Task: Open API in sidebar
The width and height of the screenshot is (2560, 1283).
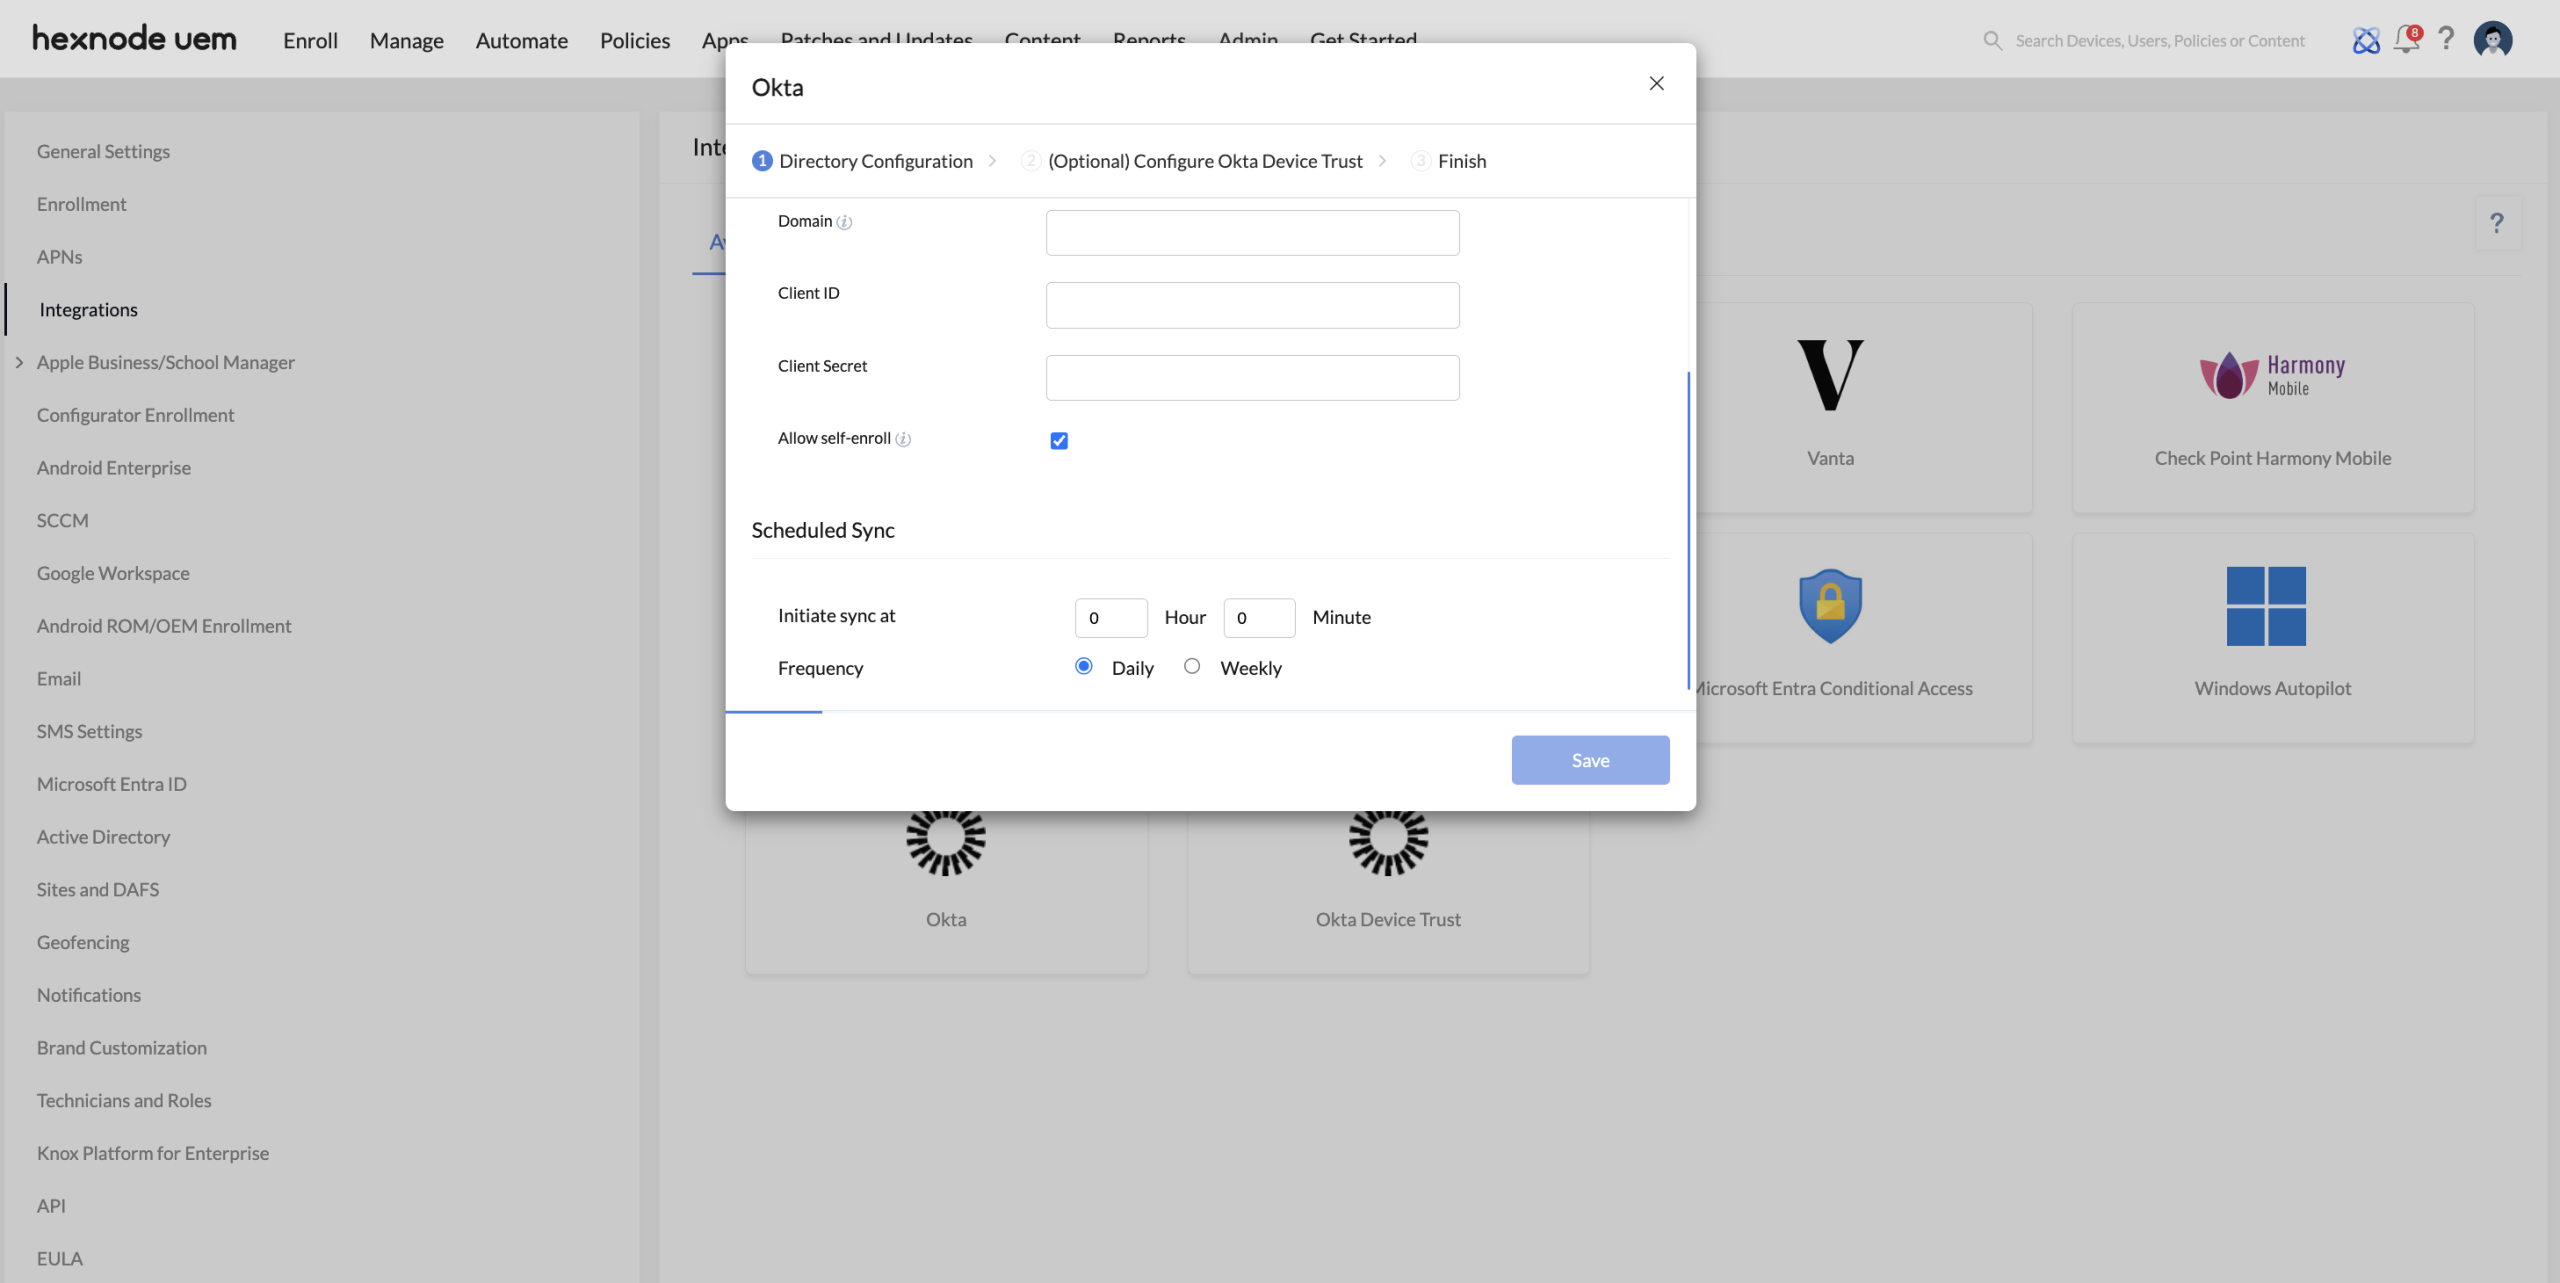Action: coord(51,1206)
